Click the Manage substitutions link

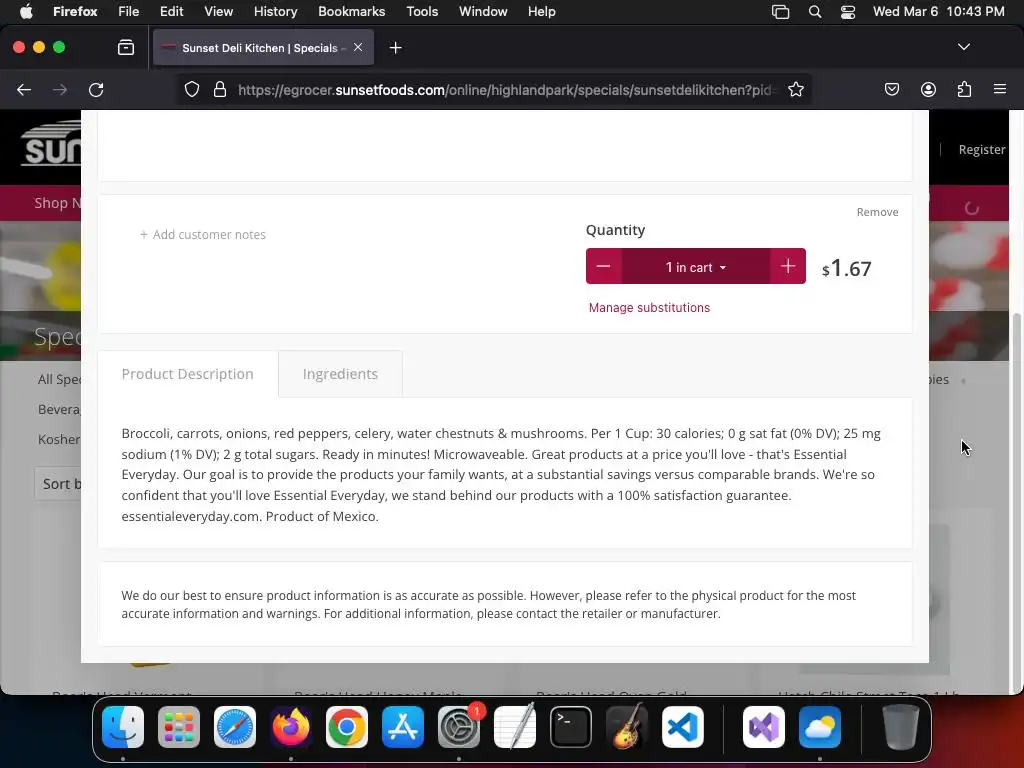point(649,308)
